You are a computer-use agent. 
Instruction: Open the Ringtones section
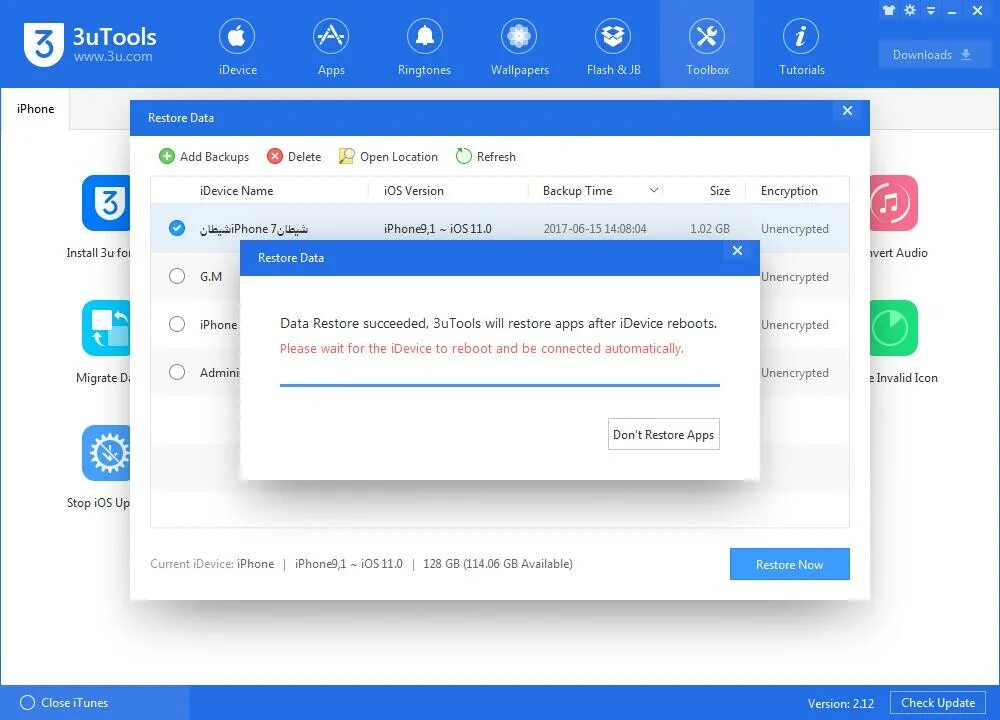(x=424, y=47)
